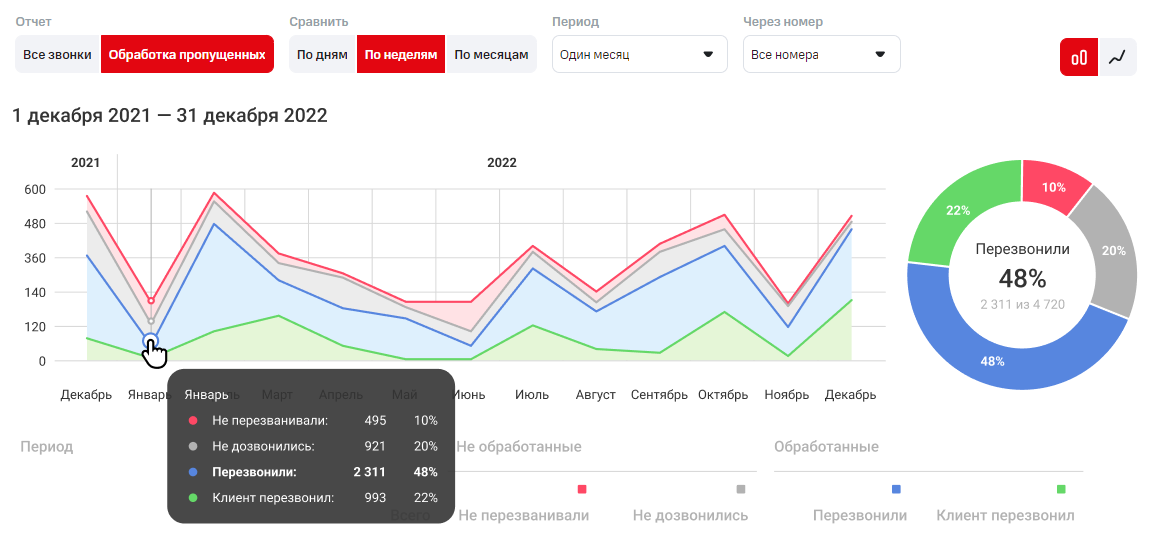Click the red 10% donut segment

[x=1053, y=187]
